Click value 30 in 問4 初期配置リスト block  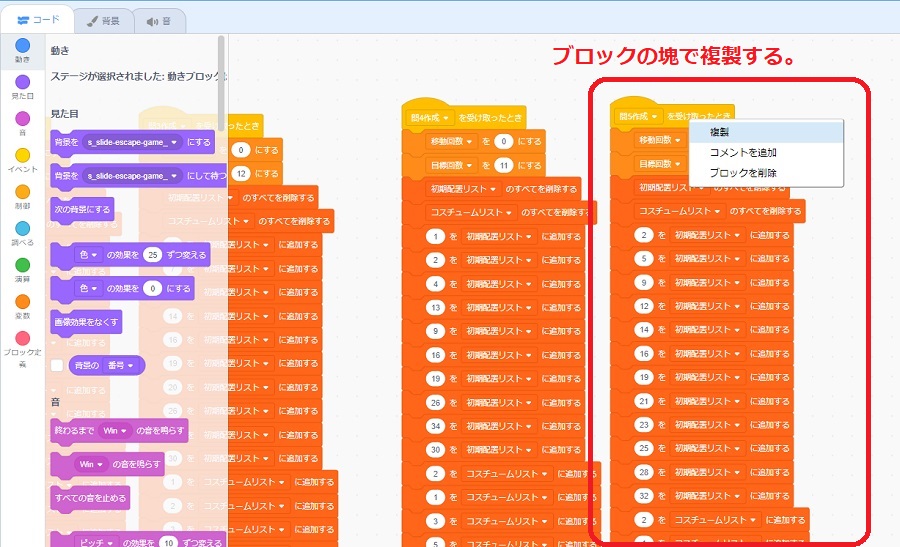point(435,450)
